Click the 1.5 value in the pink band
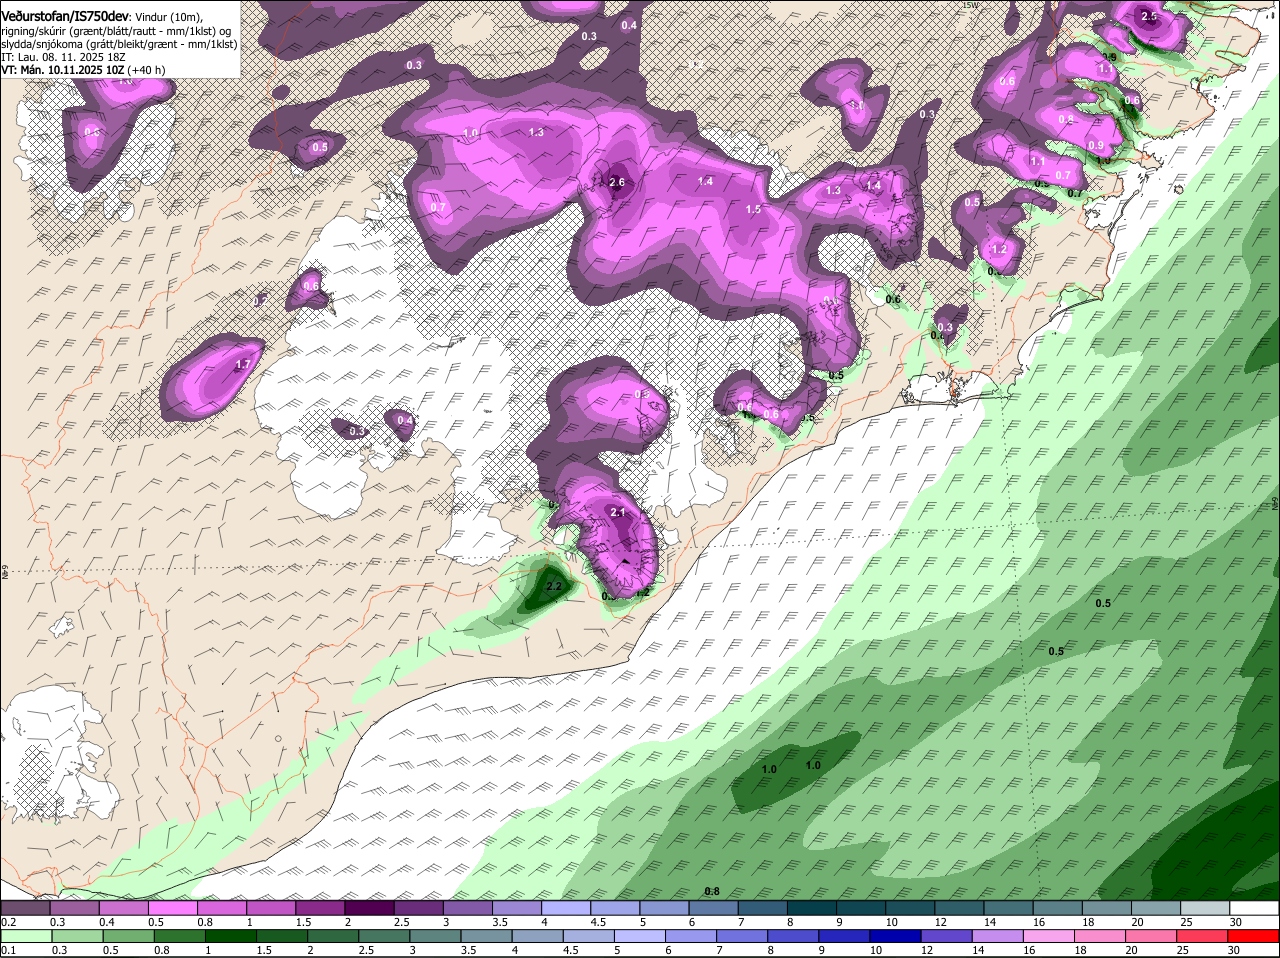This screenshot has width=1280, height=958. [754, 210]
